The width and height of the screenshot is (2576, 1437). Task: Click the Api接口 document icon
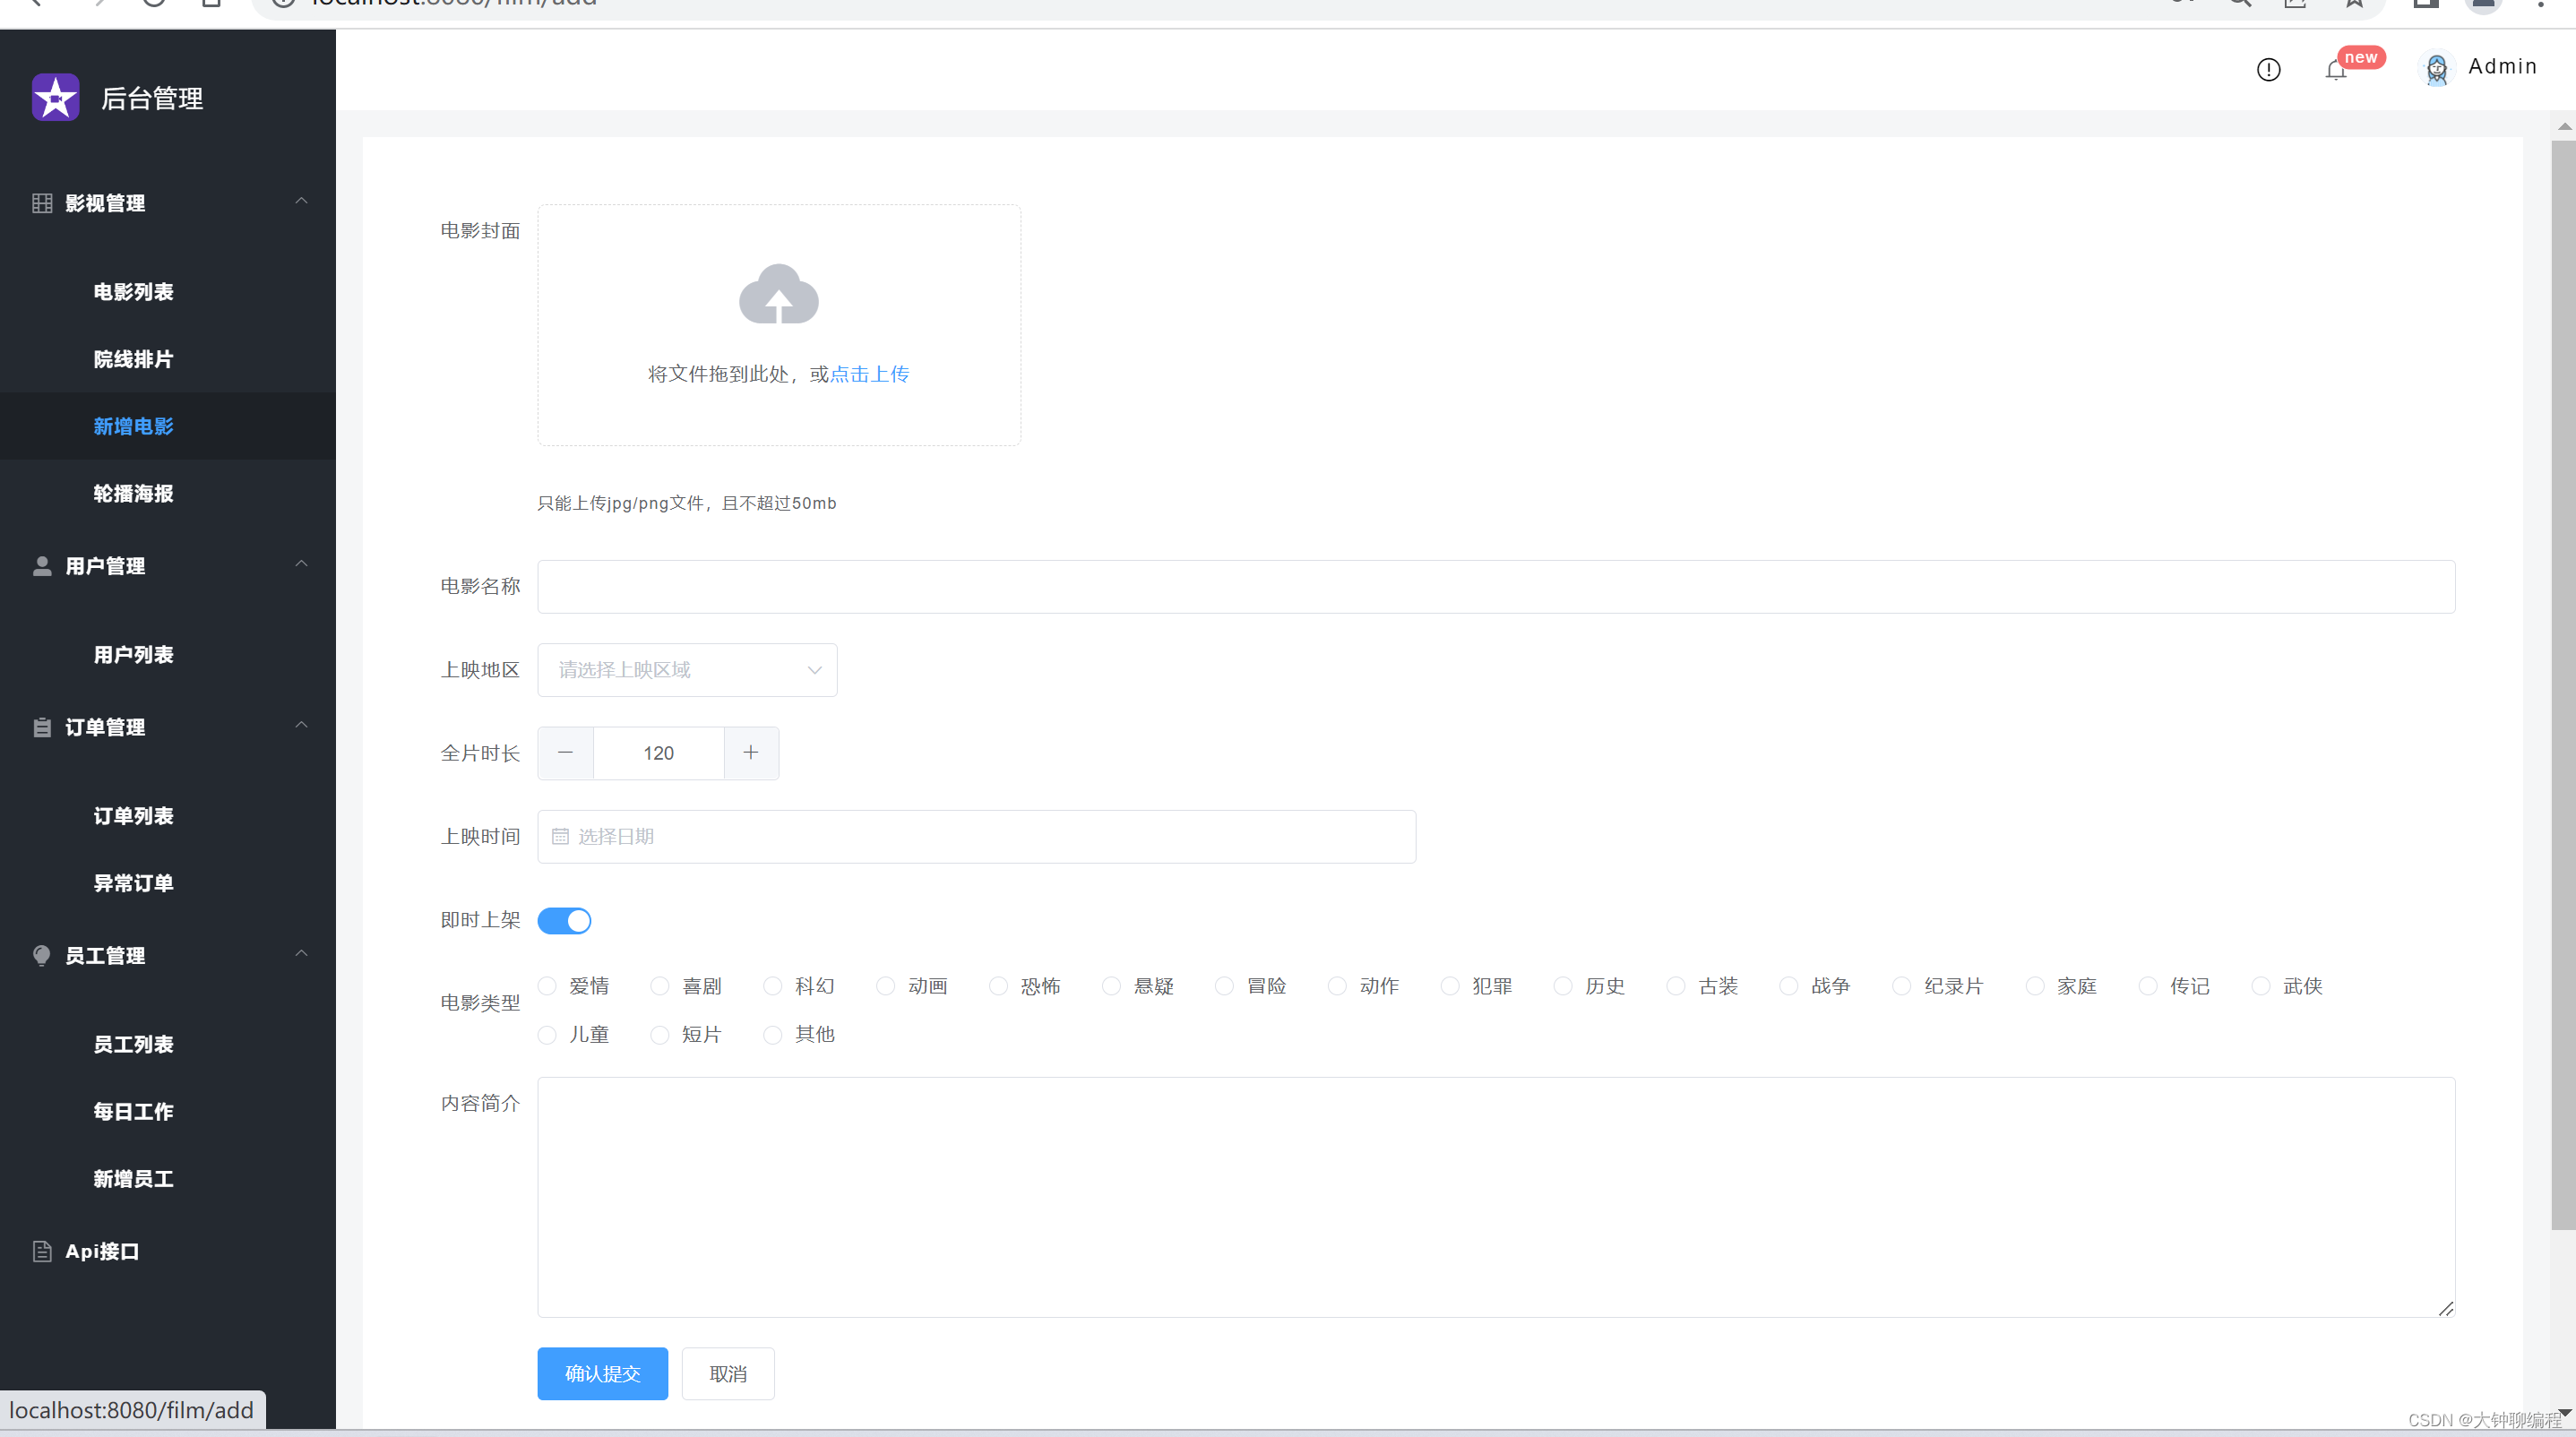(42, 1251)
